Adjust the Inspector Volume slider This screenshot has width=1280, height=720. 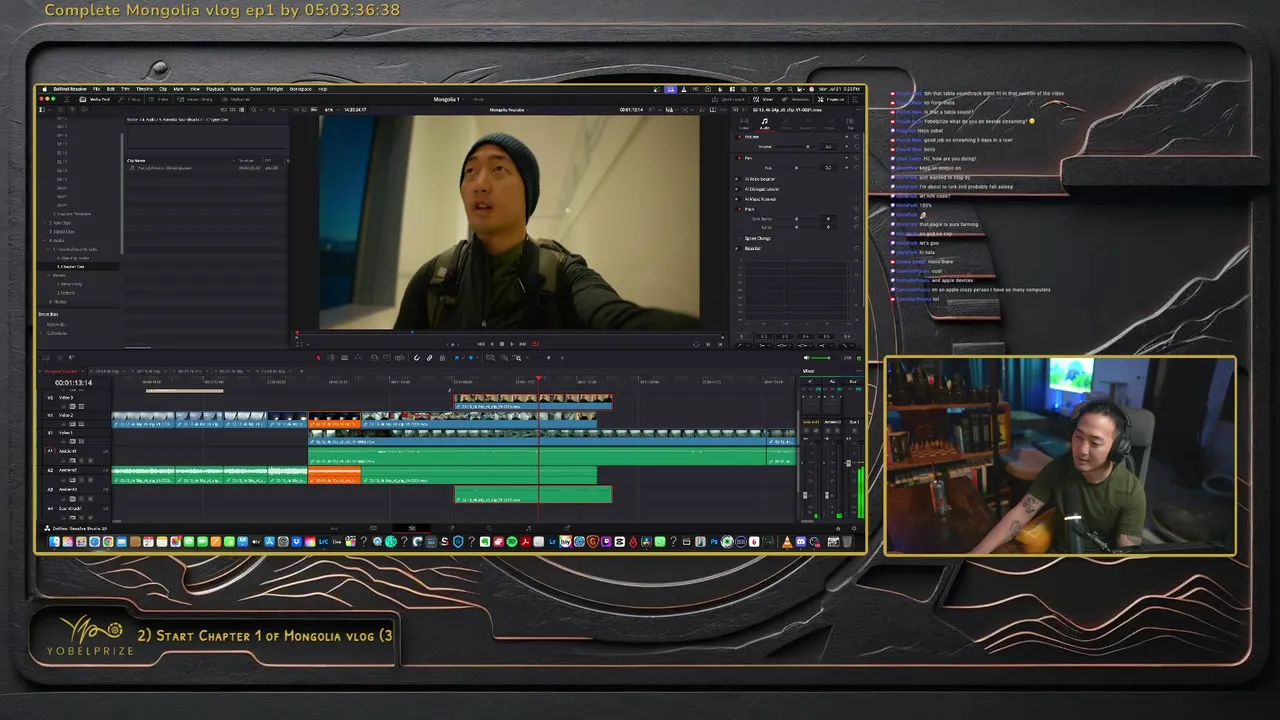pyautogui.click(x=797, y=146)
